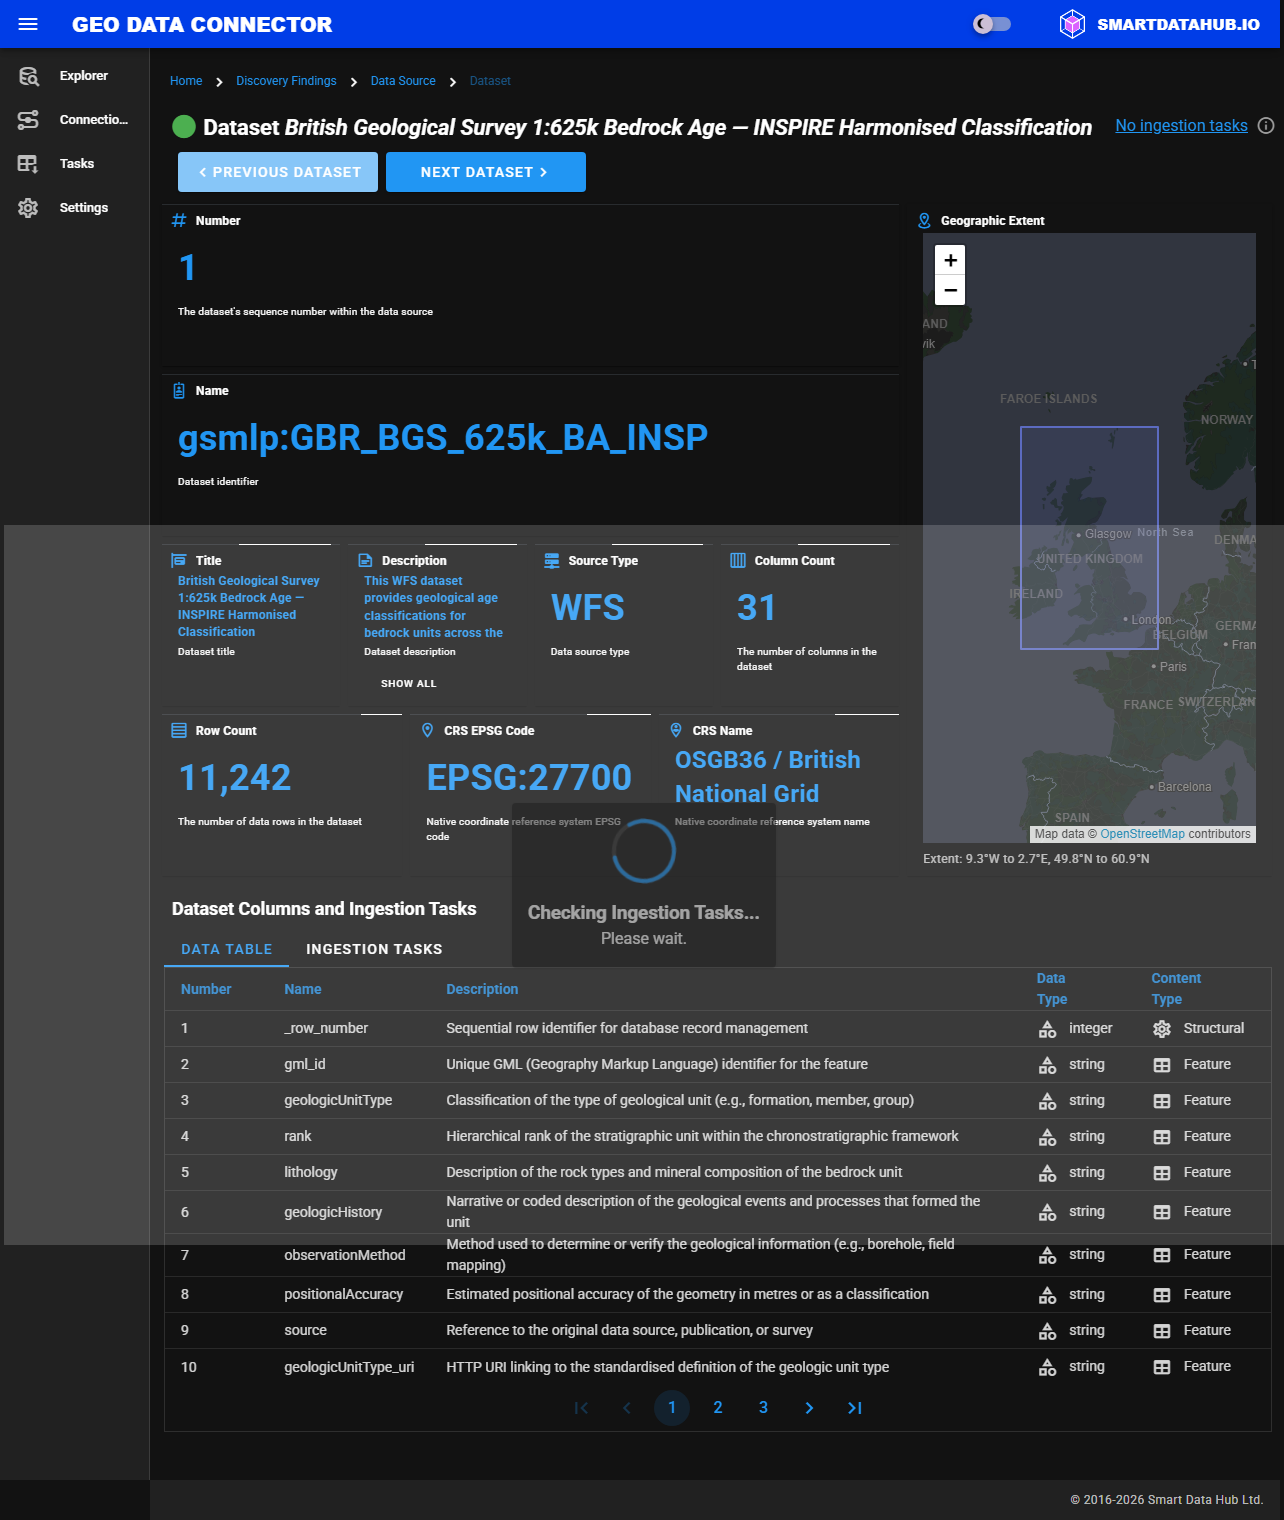Switch to the Ingestion Tasks tab
Screen dimensions: 1284x1520
click(x=374, y=949)
